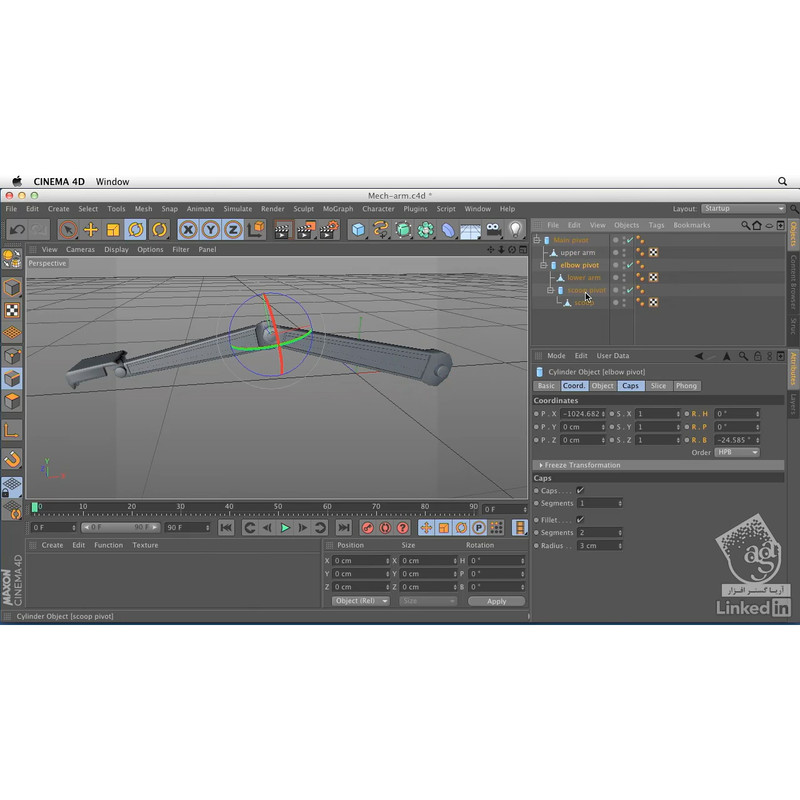The height and width of the screenshot is (800, 800).
Task: Open the Object (Rel) dropdown
Action: coord(361,601)
